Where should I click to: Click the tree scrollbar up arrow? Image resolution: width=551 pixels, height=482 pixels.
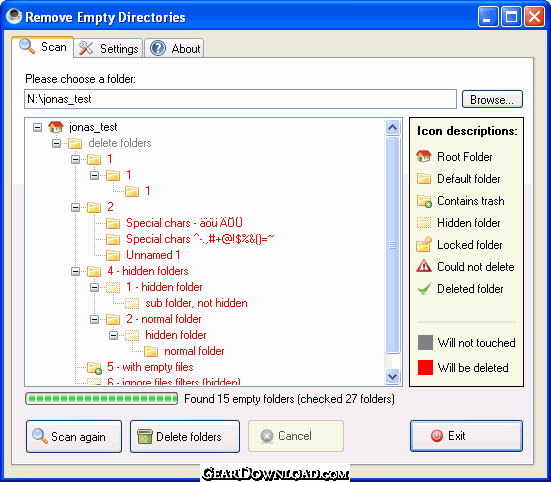click(393, 127)
